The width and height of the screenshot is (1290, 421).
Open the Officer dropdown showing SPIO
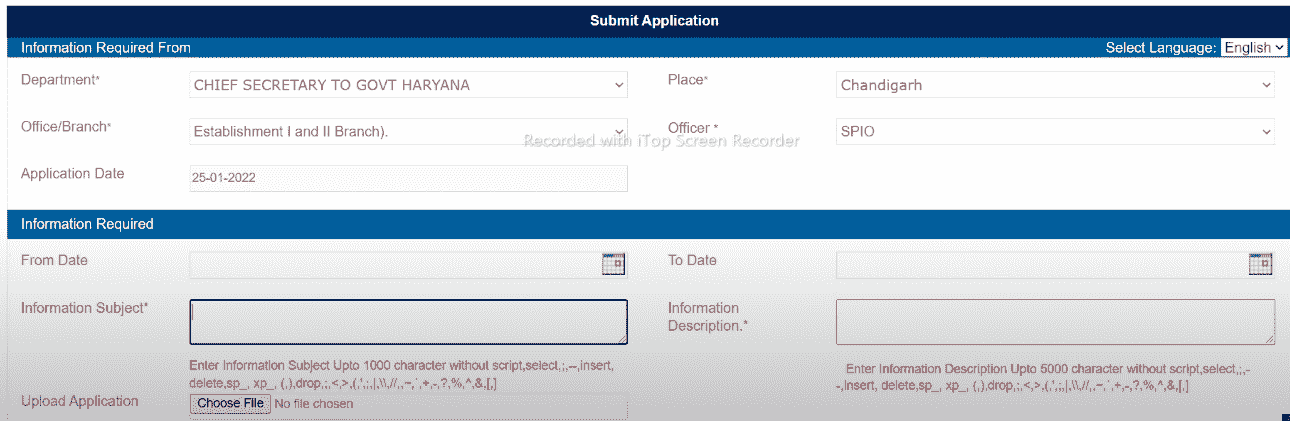(1055, 131)
